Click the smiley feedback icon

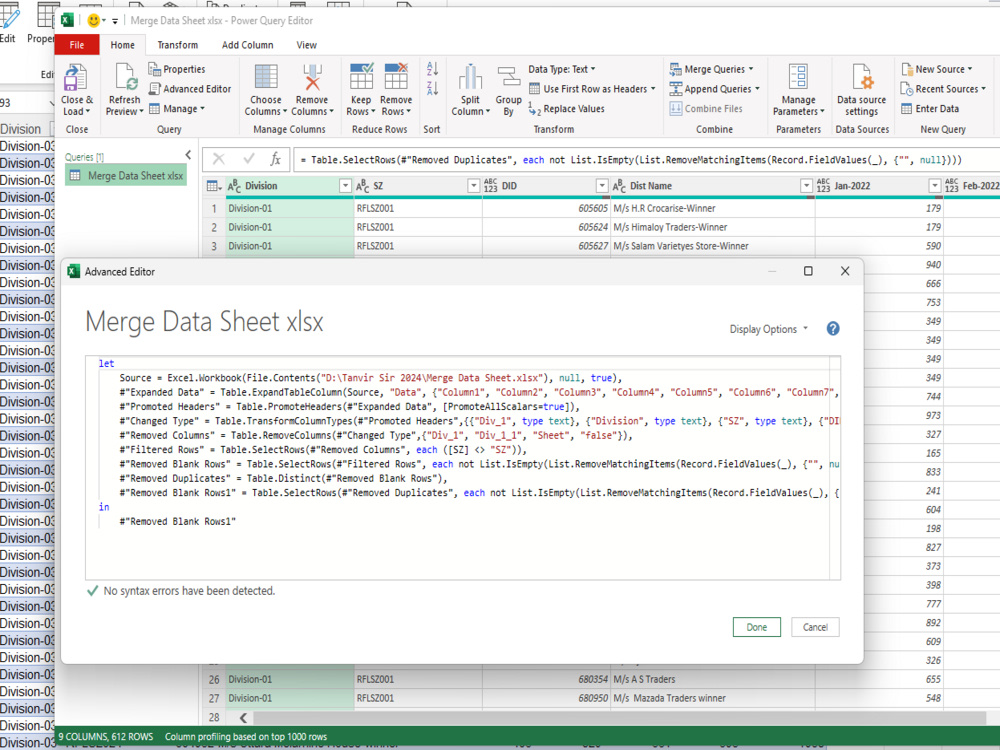click(x=94, y=20)
